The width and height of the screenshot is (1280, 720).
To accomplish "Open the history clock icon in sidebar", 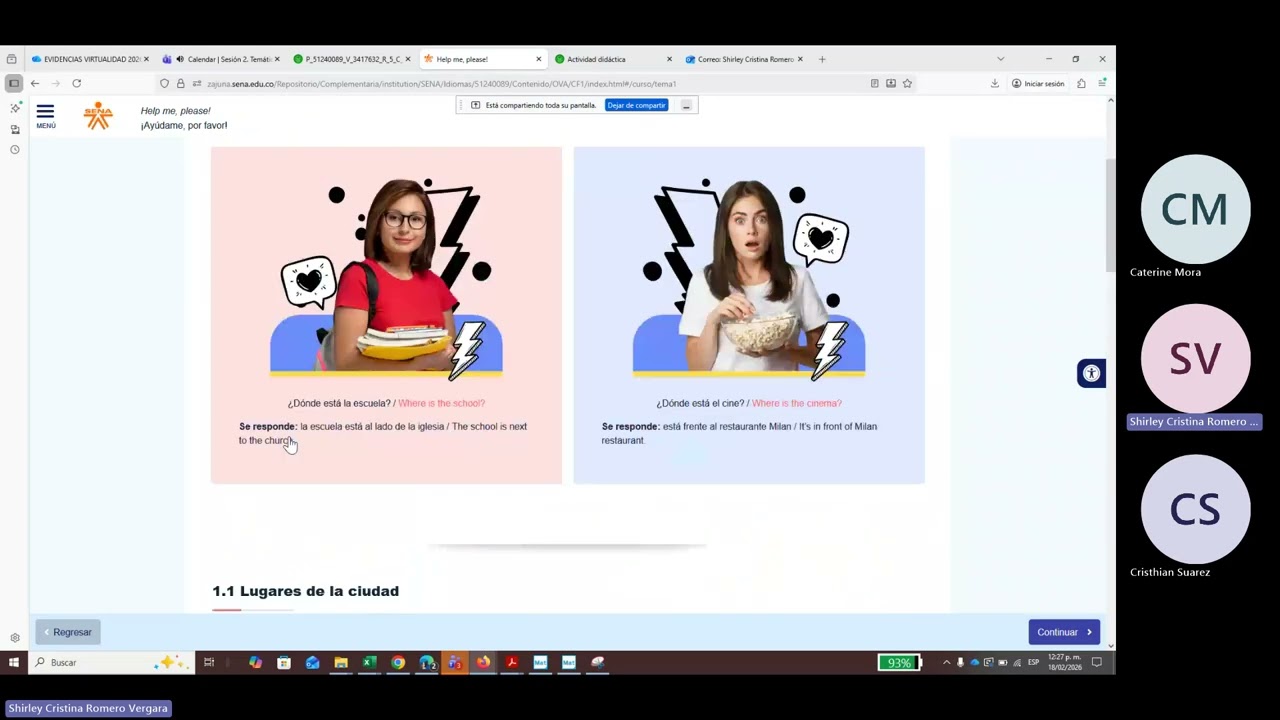I will pos(15,150).
